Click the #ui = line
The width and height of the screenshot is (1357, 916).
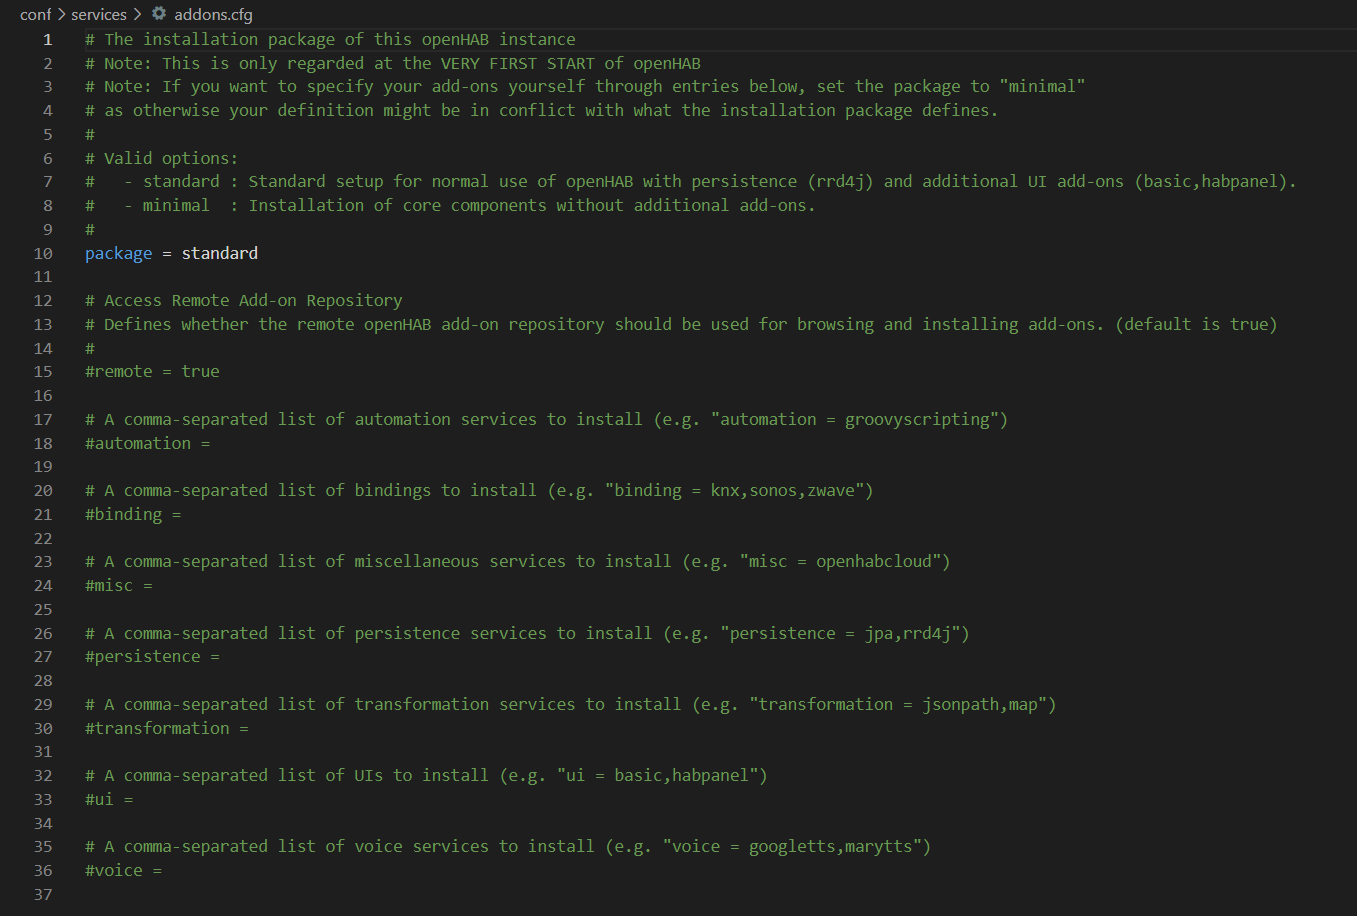click(x=109, y=799)
